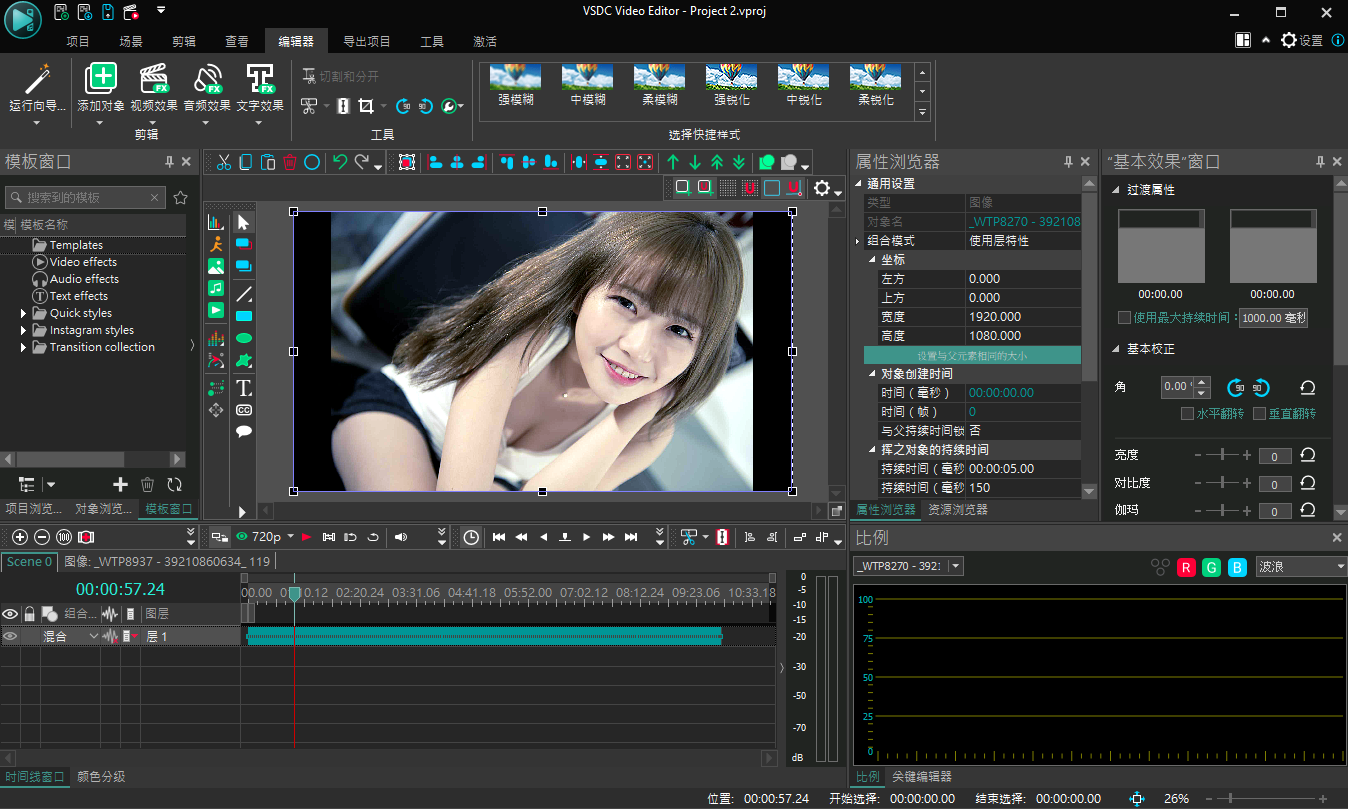This screenshot has width=1348, height=809.
Task: Click the gray Redo arrow icon
Action: click(x=362, y=162)
